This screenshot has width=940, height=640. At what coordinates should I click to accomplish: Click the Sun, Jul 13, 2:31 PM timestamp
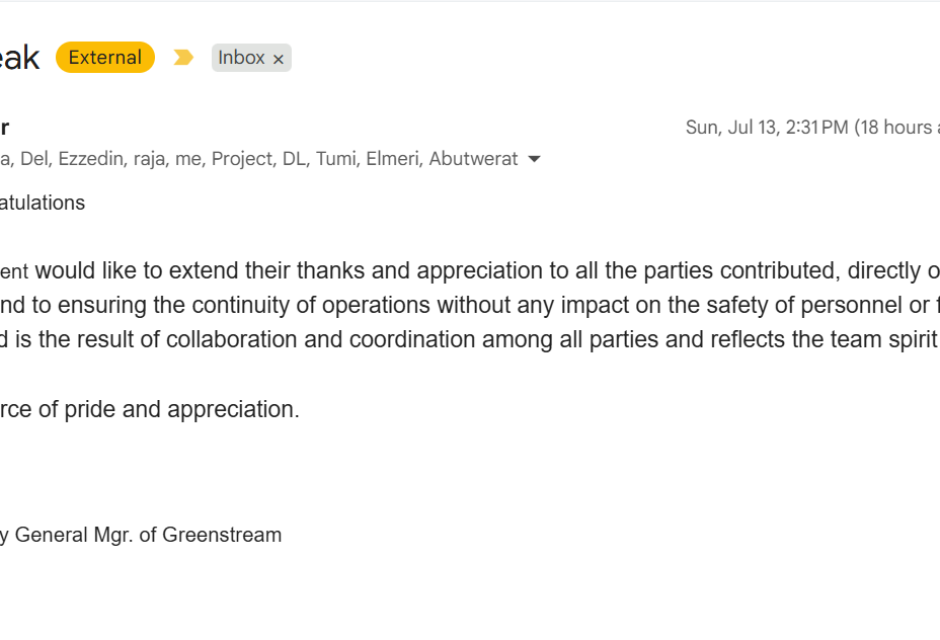click(x=767, y=128)
